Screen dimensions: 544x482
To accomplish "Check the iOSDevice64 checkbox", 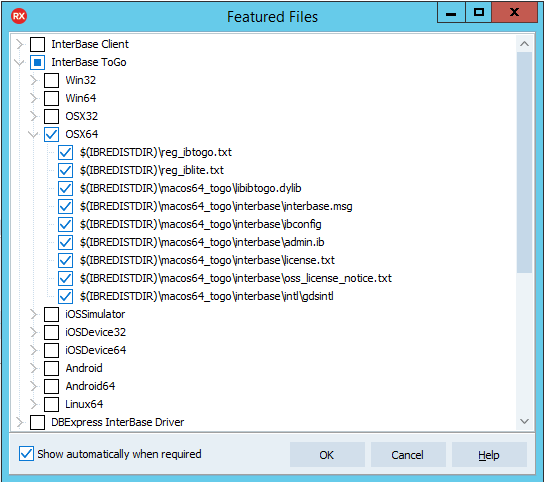I will pos(51,350).
